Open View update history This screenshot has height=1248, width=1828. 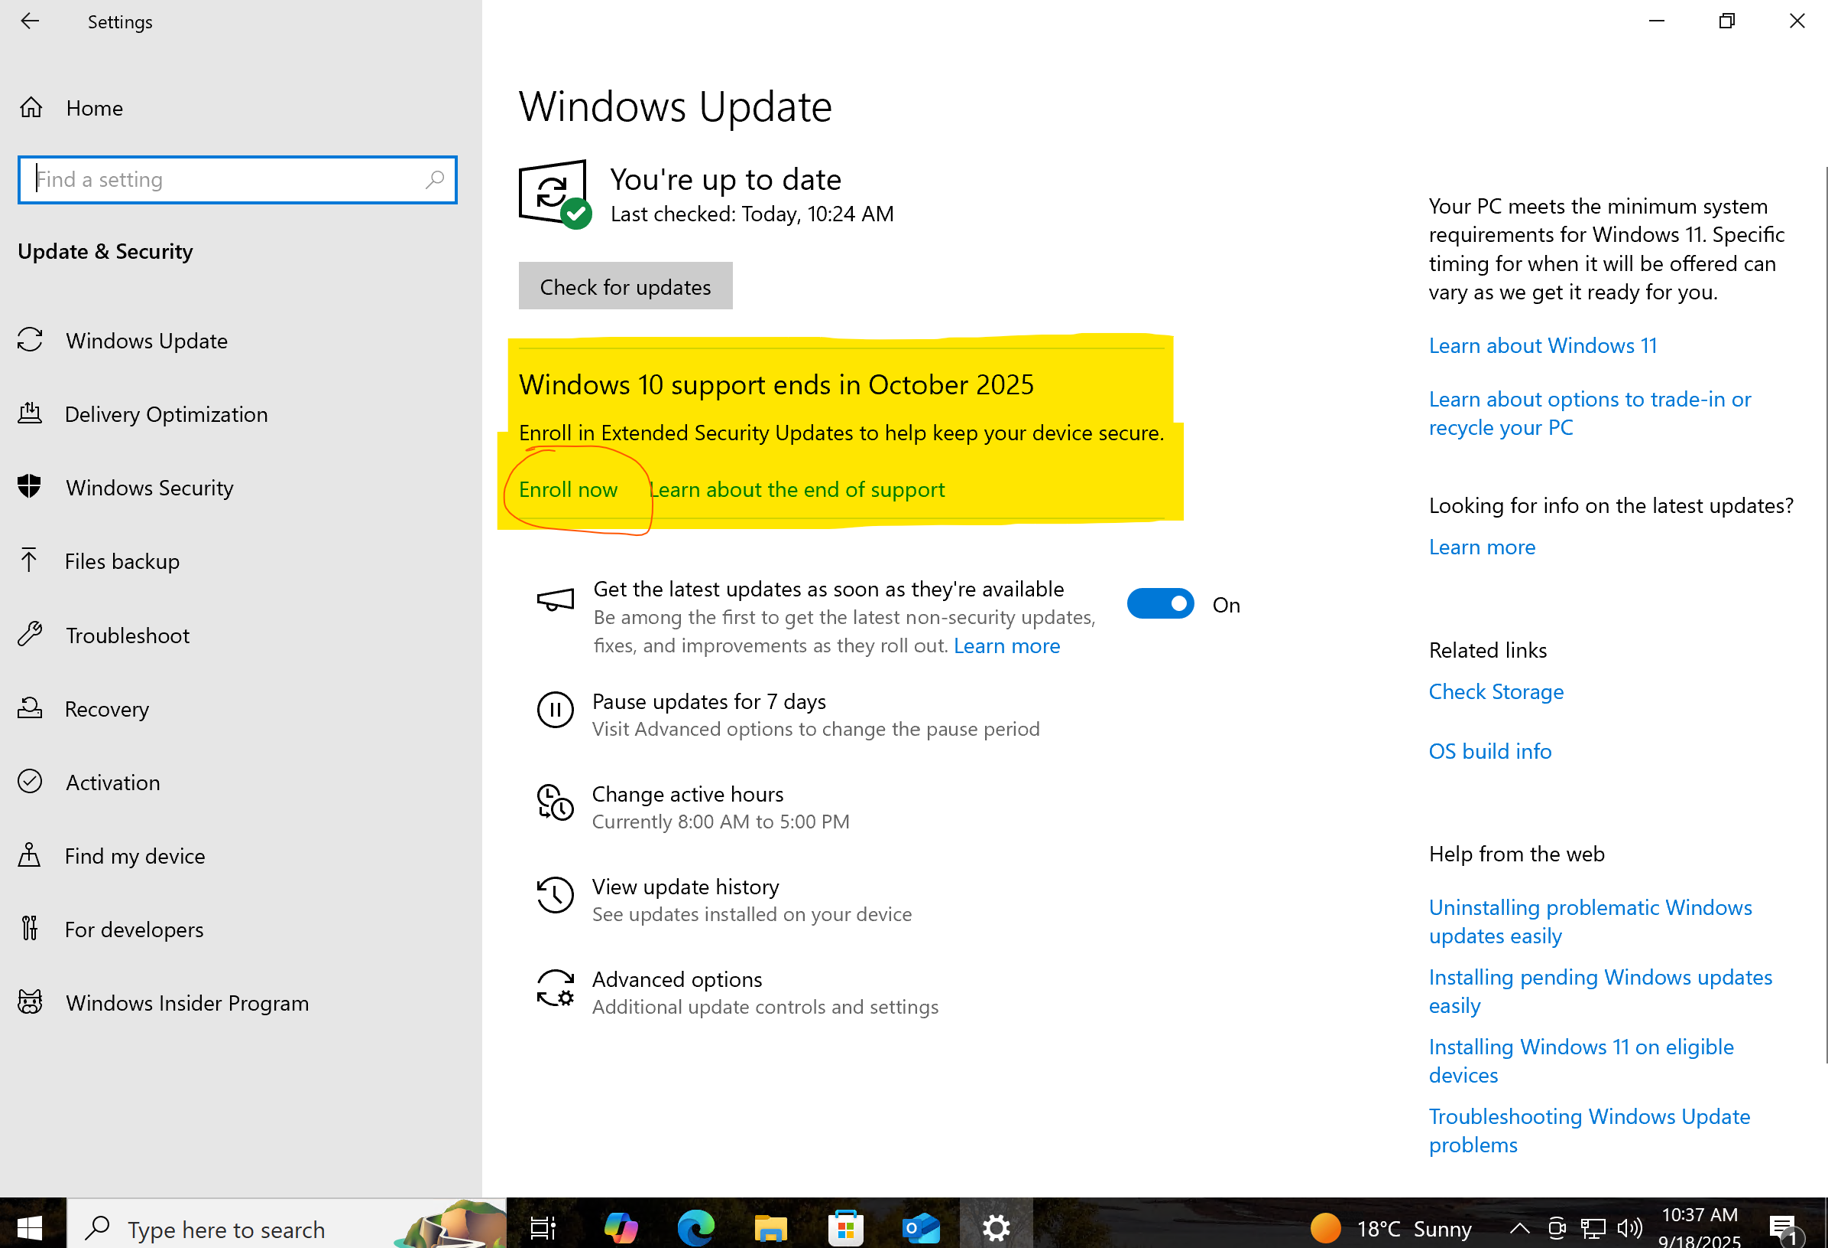click(x=686, y=886)
